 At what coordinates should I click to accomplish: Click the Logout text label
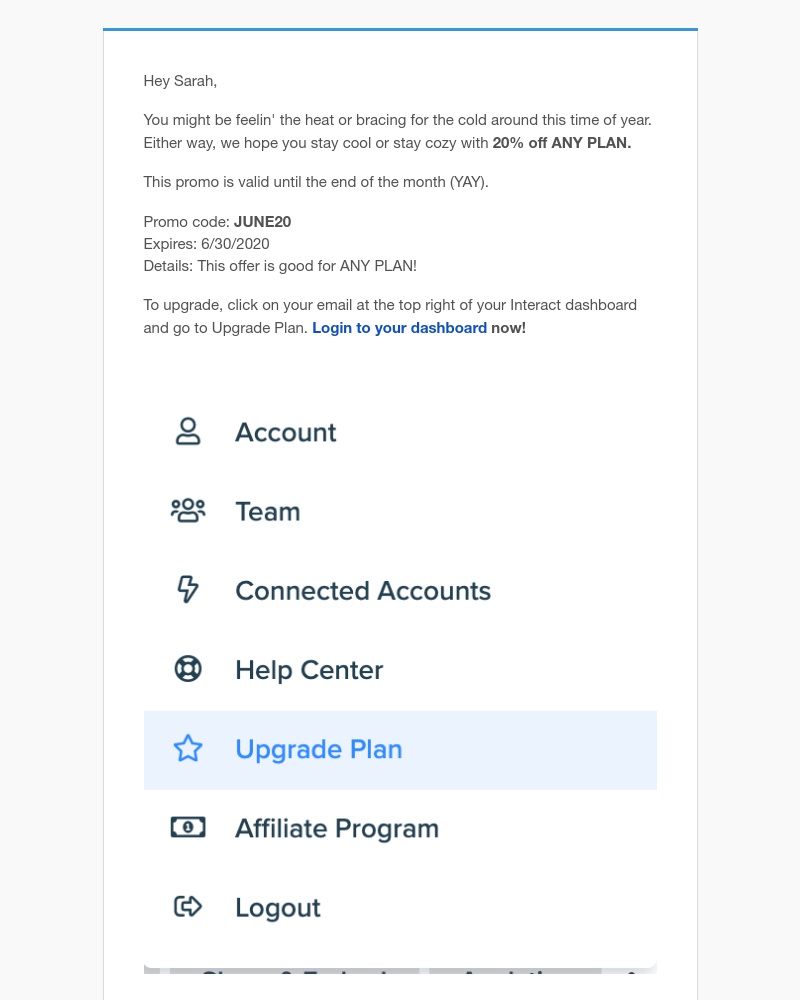click(278, 908)
